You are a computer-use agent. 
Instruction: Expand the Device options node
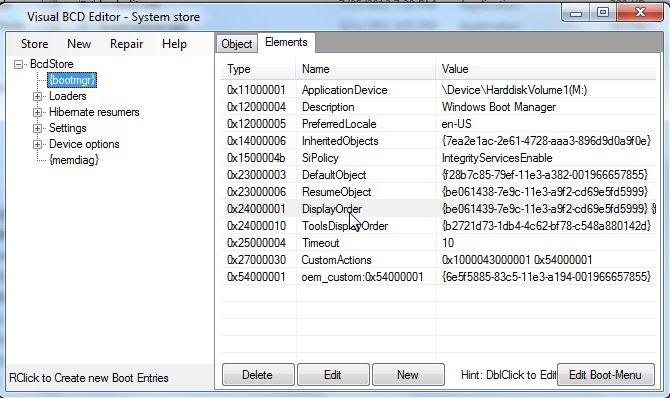point(38,144)
